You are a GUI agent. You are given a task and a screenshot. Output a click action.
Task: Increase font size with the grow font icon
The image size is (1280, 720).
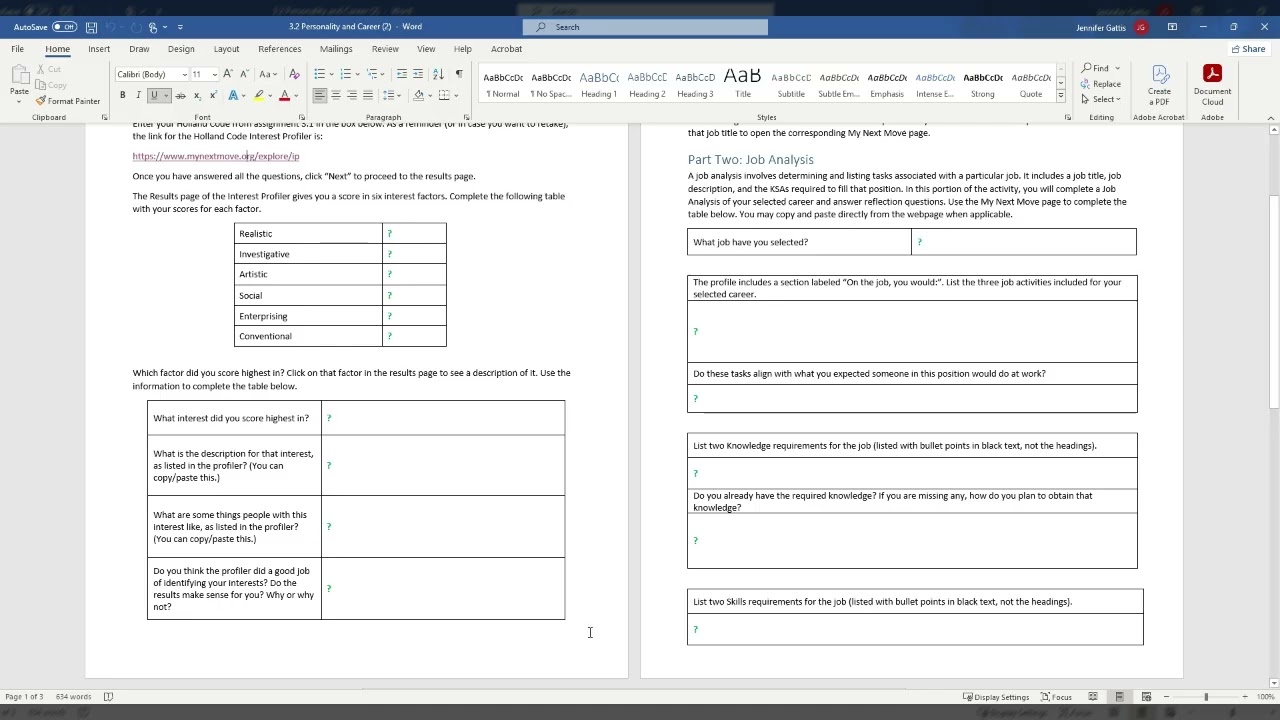(228, 74)
